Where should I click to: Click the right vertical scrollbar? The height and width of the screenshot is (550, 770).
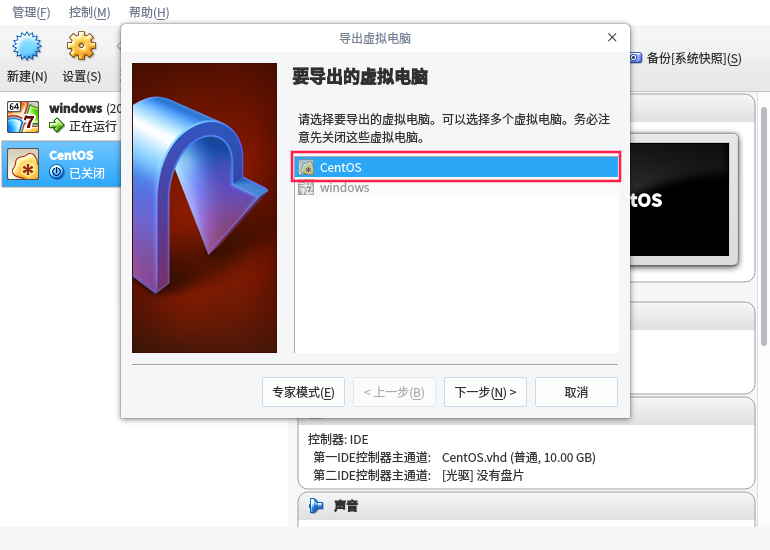[x=764, y=226]
